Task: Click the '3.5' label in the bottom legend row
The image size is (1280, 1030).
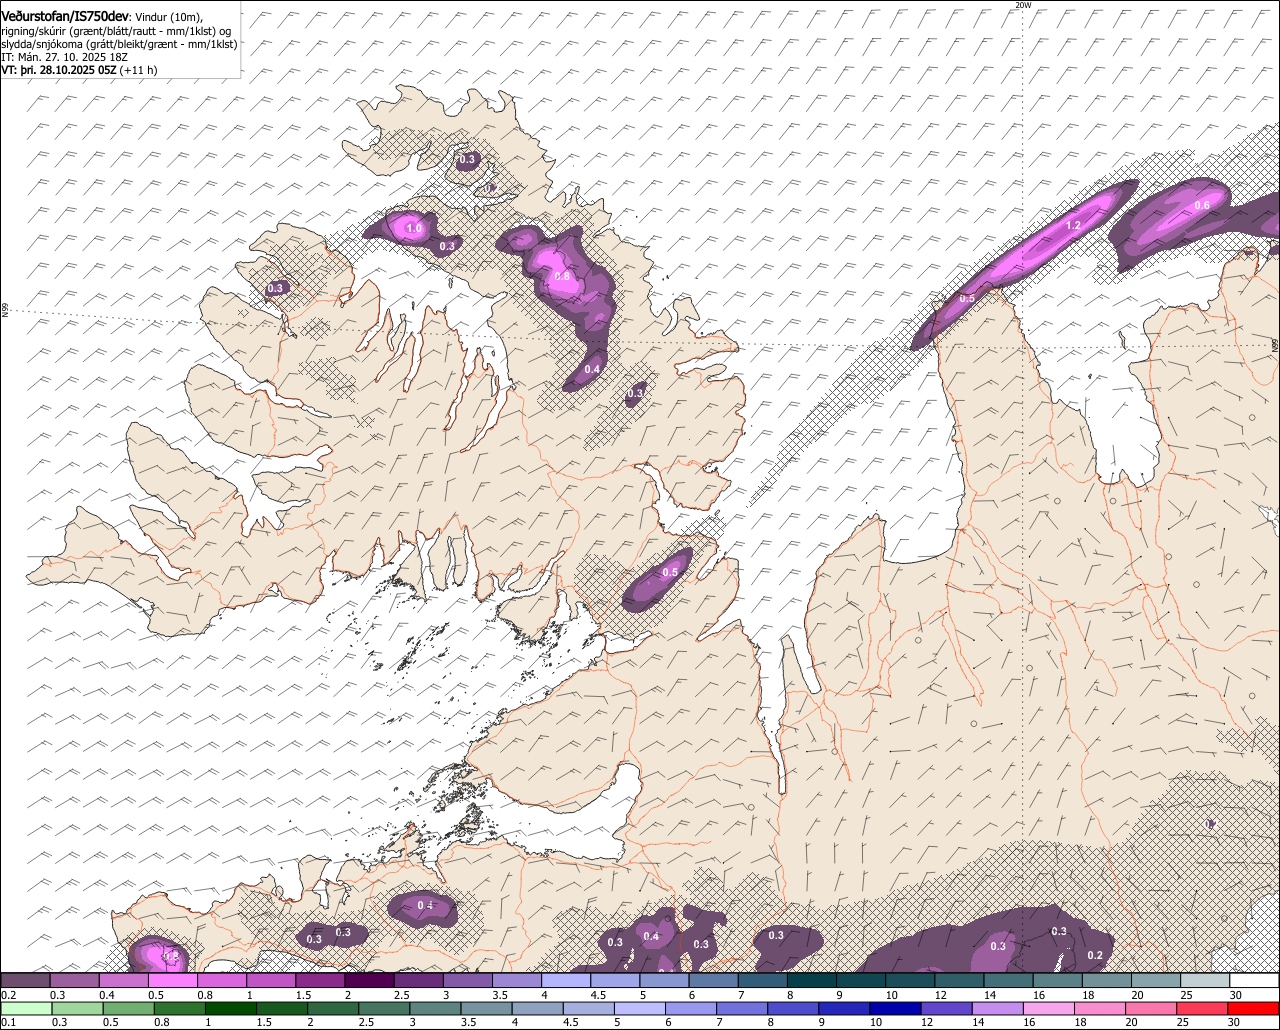Action: pos(468,1022)
